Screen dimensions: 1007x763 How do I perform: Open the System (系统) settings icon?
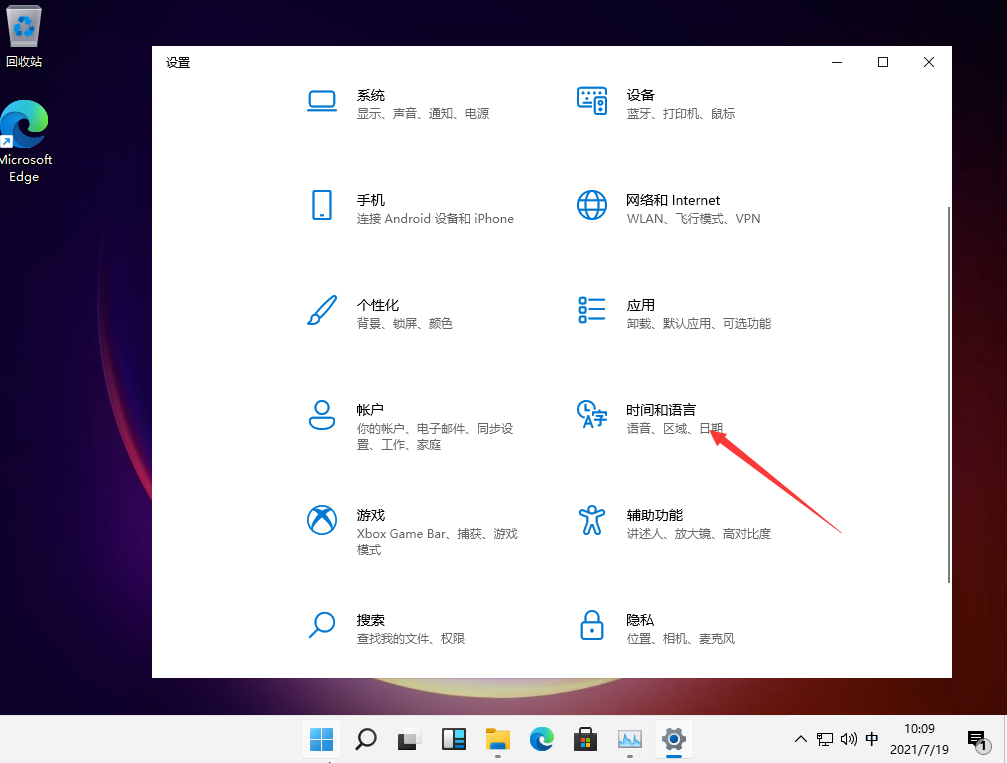click(x=322, y=100)
